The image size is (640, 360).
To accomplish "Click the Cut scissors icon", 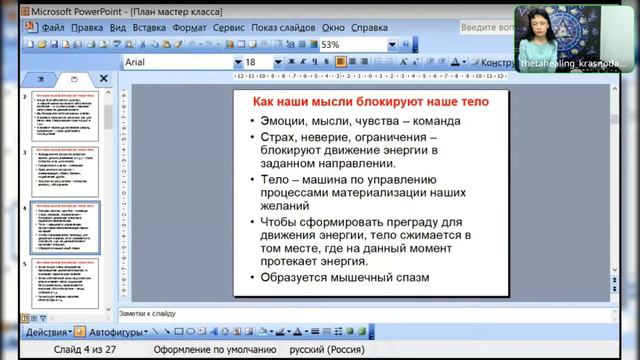I will click(x=143, y=44).
